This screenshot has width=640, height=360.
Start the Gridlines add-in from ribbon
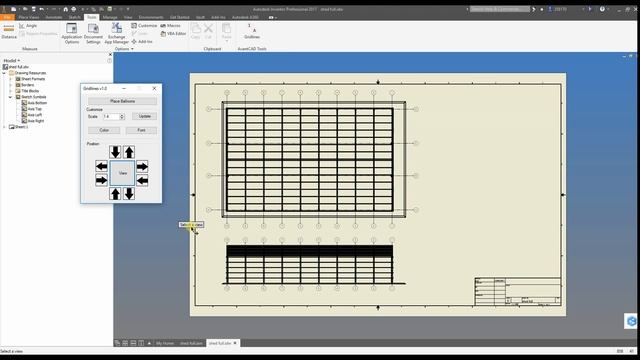(x=252, y=31)
